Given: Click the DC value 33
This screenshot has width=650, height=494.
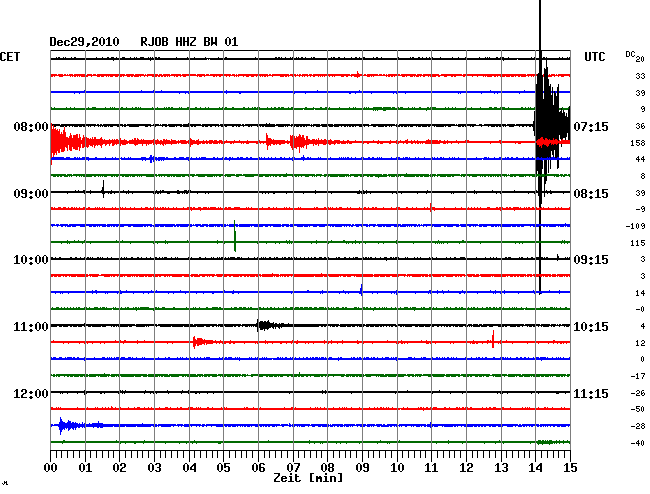Looking at the screenshot, I should 640,76.
